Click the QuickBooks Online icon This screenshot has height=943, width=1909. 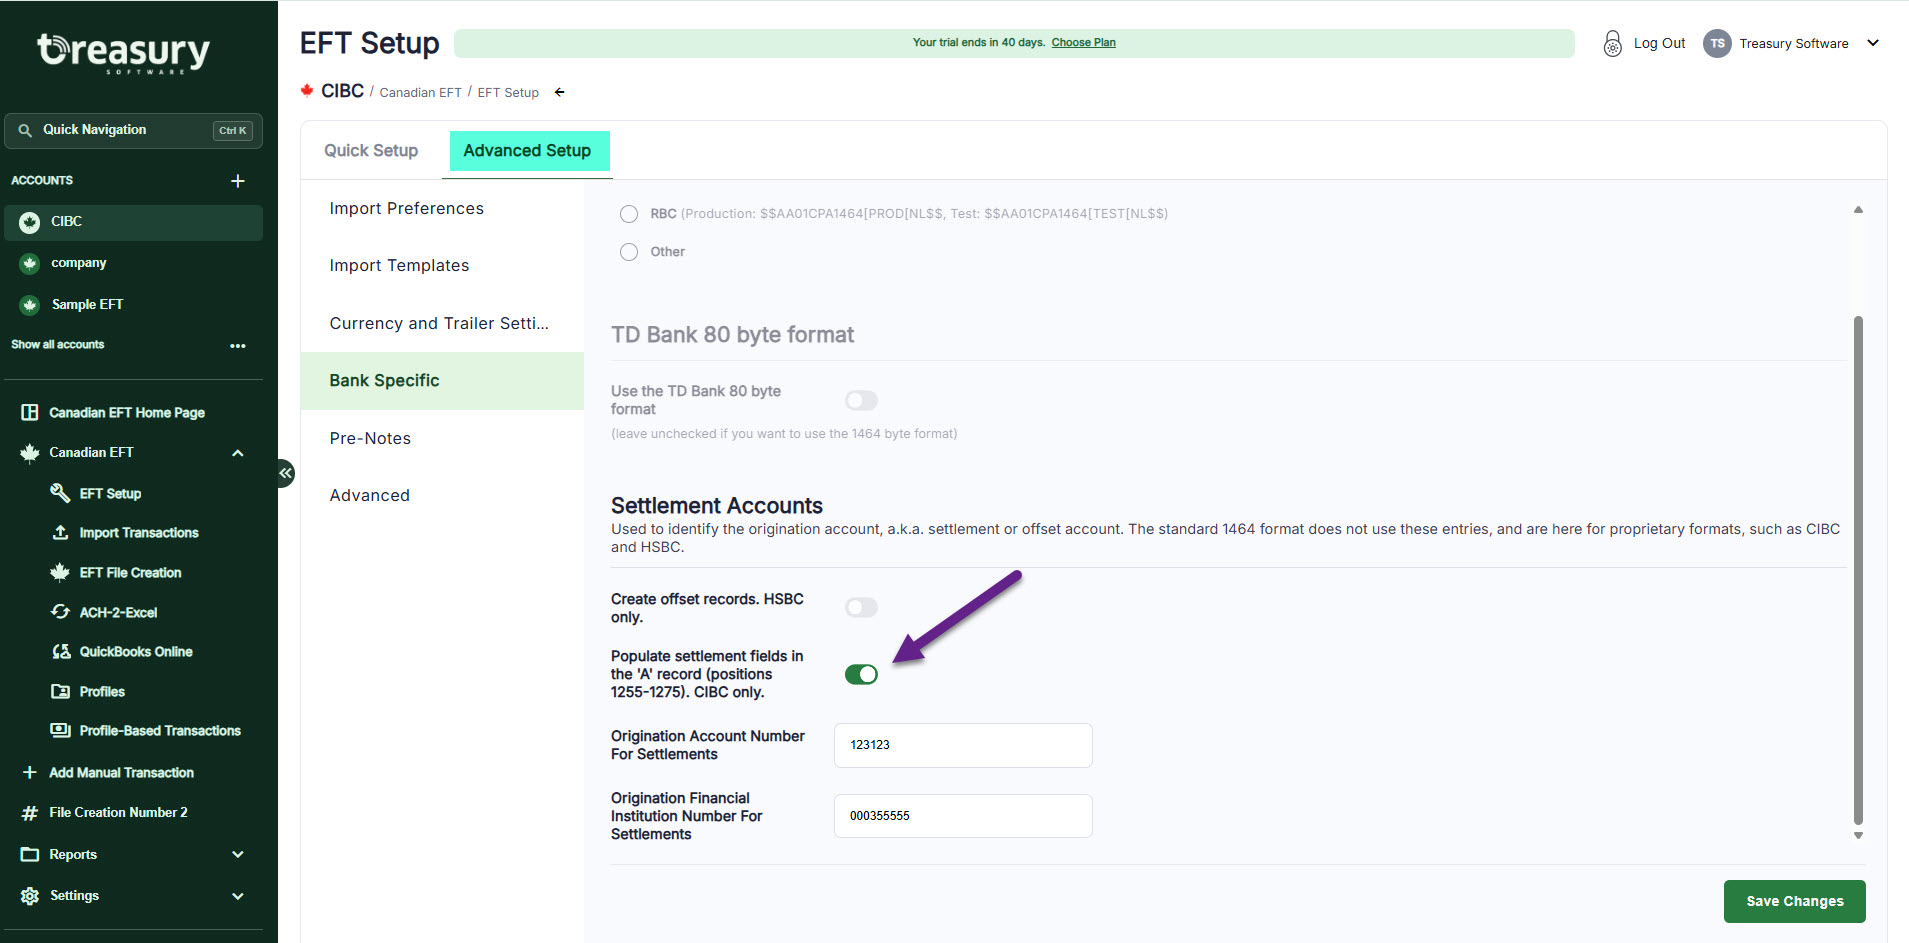(x=61, y=651)
